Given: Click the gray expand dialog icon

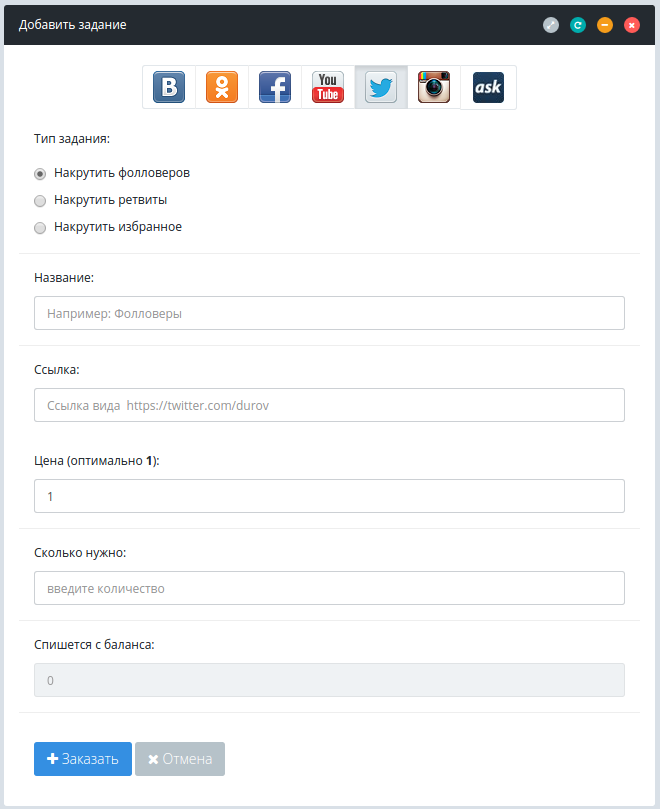Looking at the screenshot, I should (x=551, y=25).
